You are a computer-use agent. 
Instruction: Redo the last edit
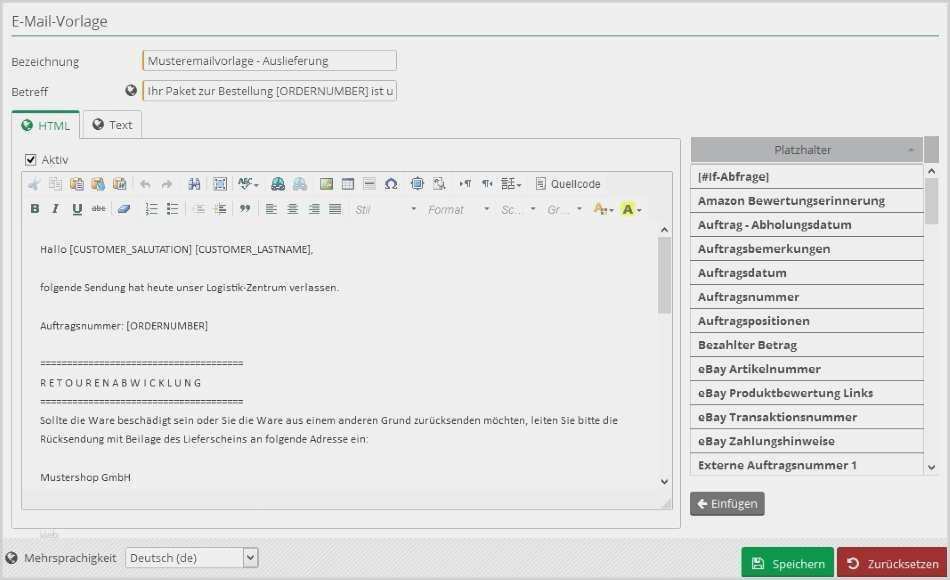[x=167, y=184]
